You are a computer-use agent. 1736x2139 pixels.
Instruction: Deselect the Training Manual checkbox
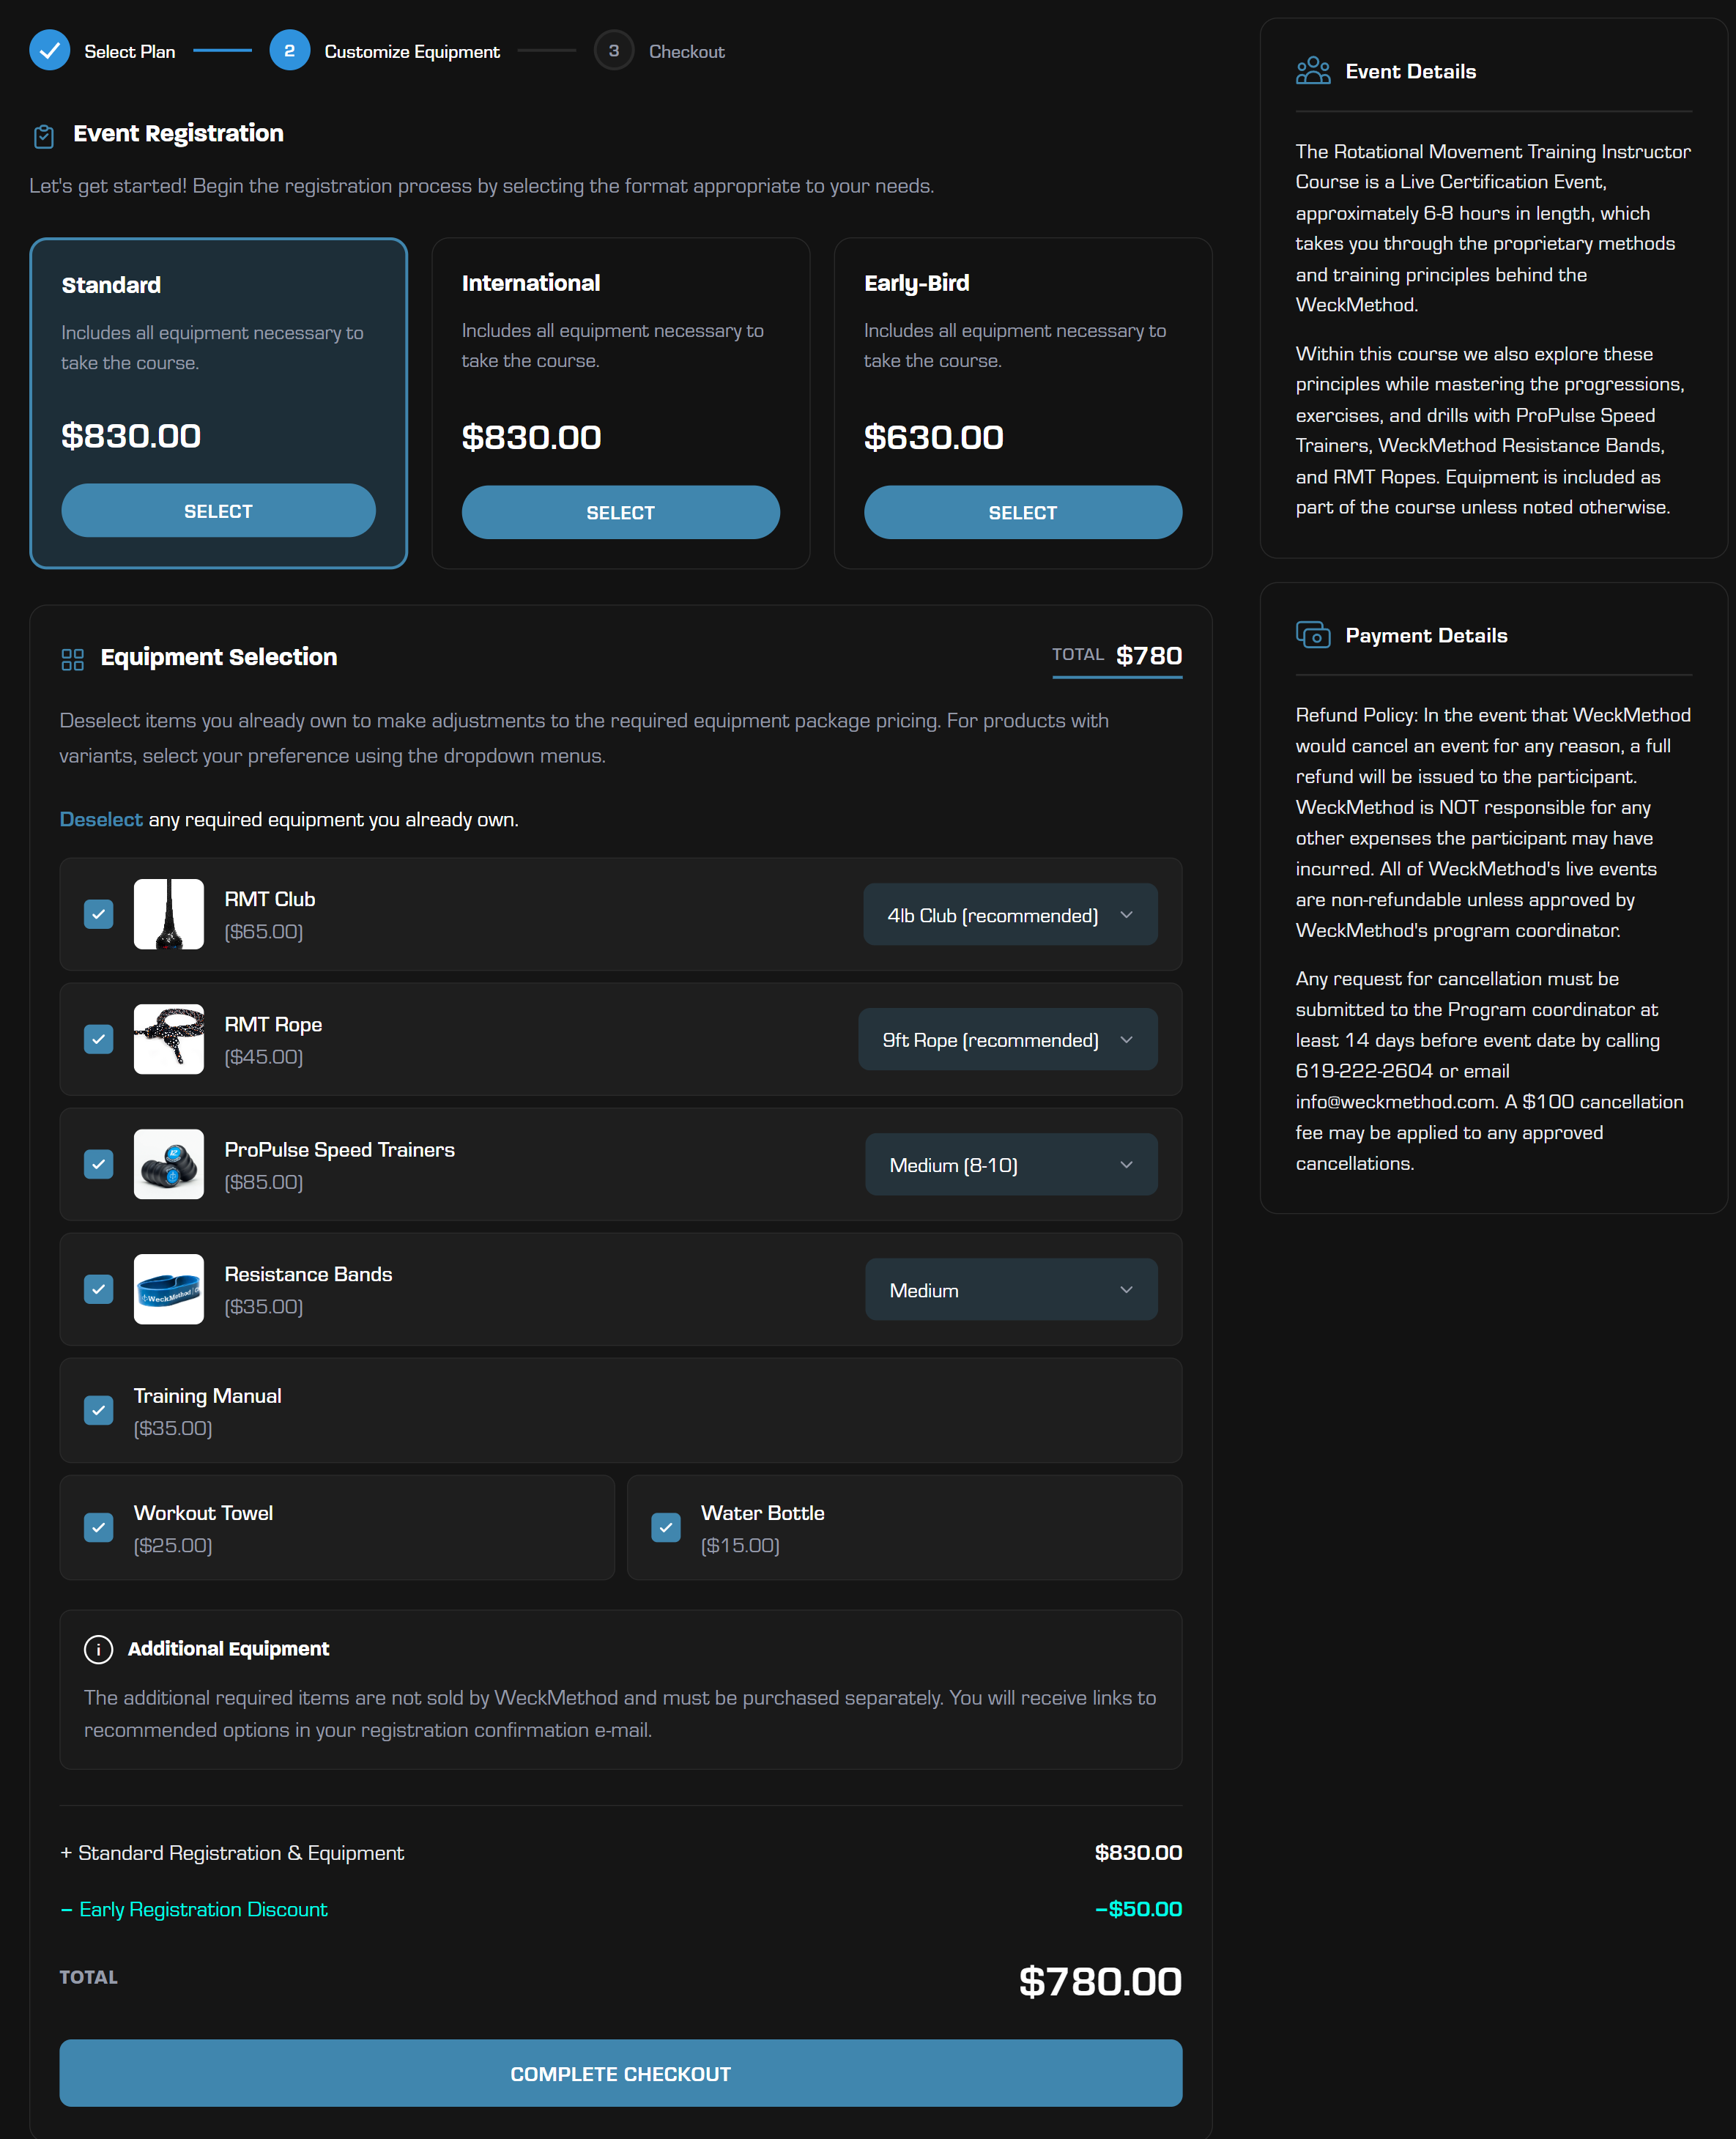pyautogui.click(x=98, y=1410)
